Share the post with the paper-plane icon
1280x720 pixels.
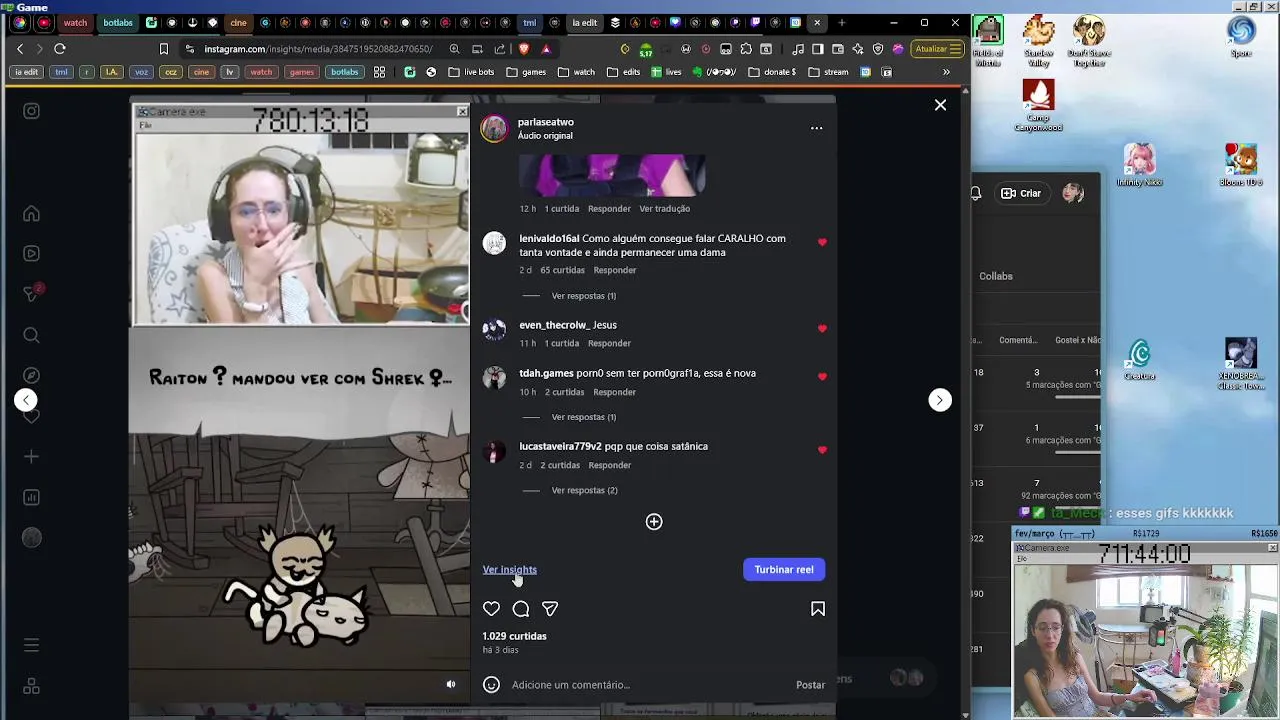coord(550,608)
